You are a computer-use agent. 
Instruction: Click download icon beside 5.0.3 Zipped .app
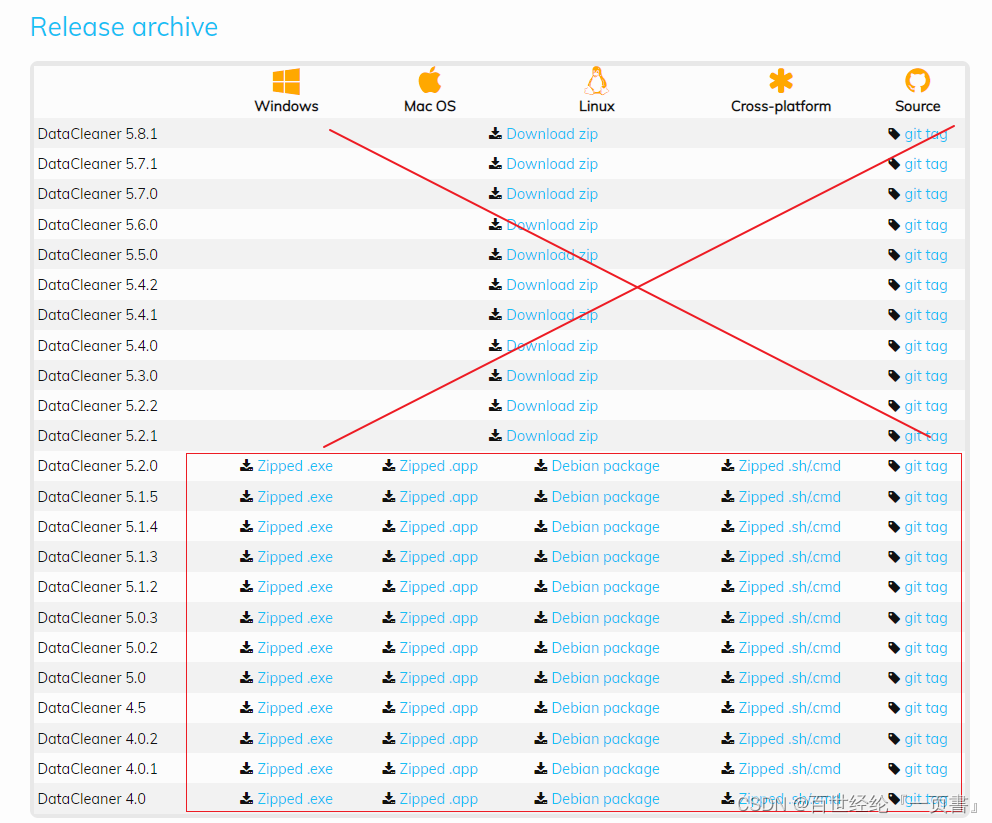click(x=389, y=617)
